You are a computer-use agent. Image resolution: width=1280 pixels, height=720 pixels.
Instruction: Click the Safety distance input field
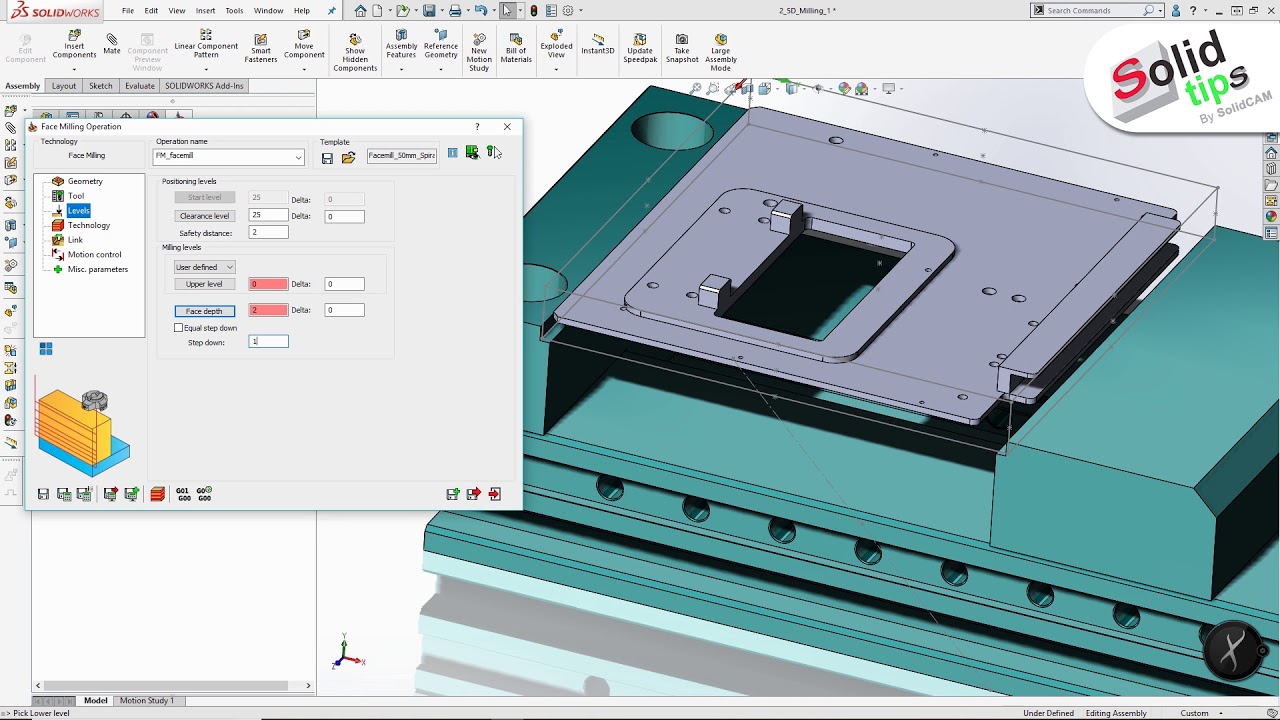(268, 233)
